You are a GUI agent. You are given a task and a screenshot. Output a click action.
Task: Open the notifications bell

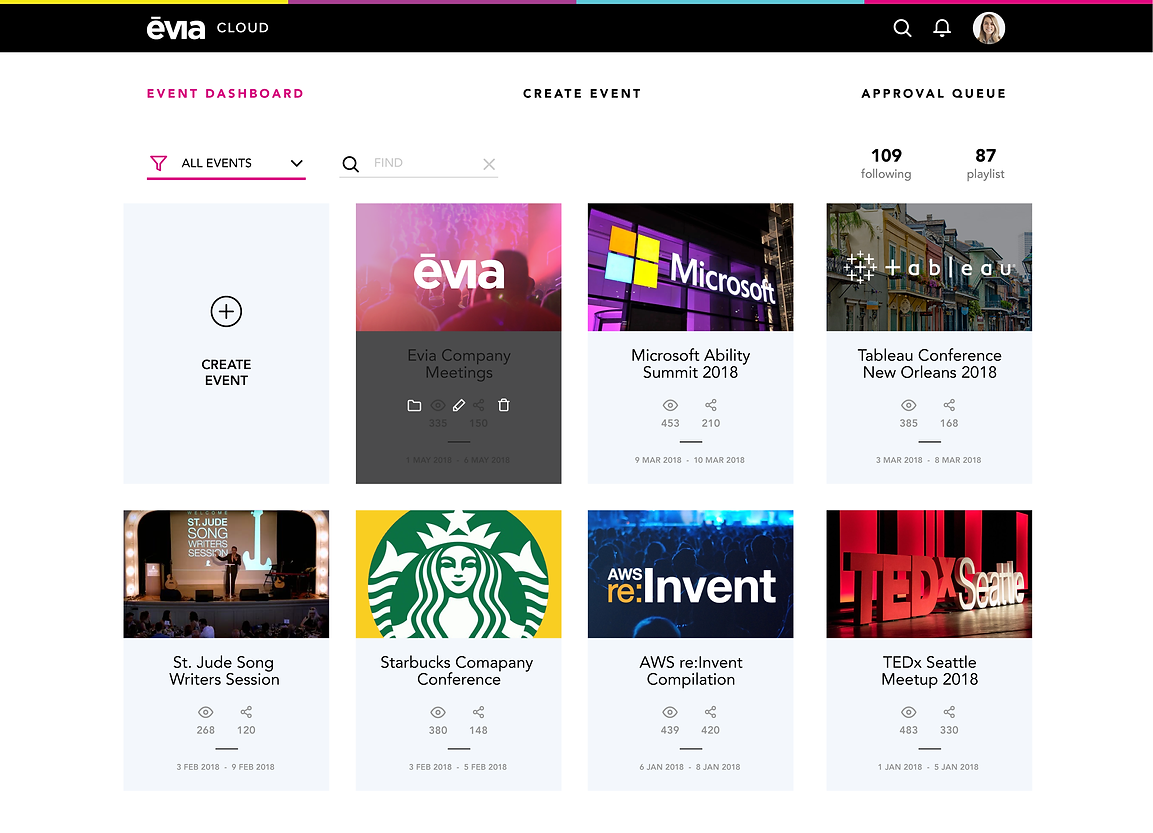[942, 28]
